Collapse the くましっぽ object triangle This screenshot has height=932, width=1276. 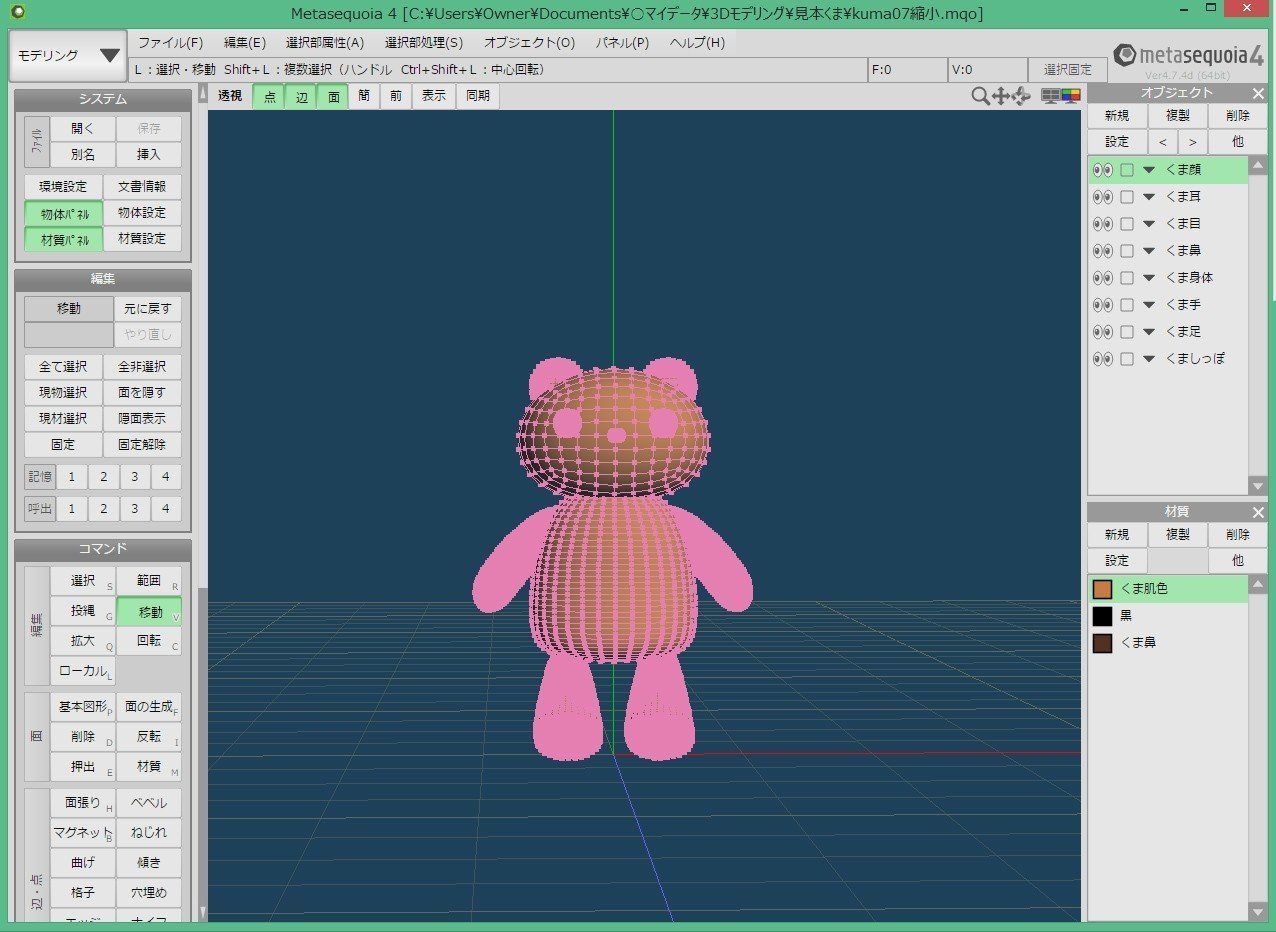tap(1149, 358)
